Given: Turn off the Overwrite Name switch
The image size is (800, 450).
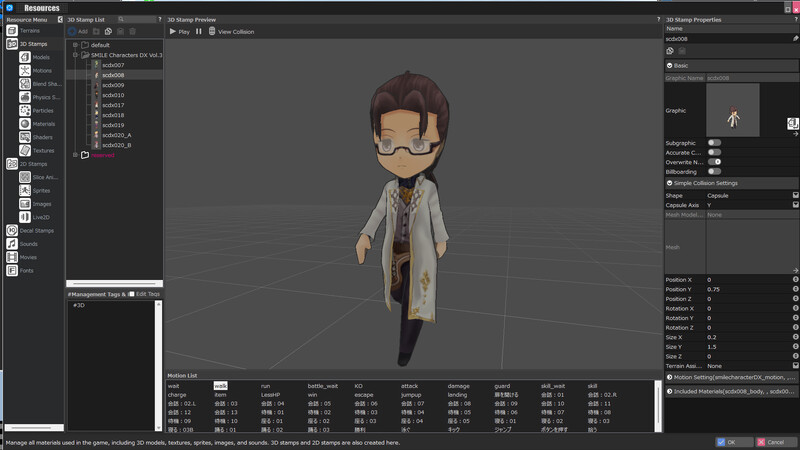Looking at the screenshot, I should (714, 162).
